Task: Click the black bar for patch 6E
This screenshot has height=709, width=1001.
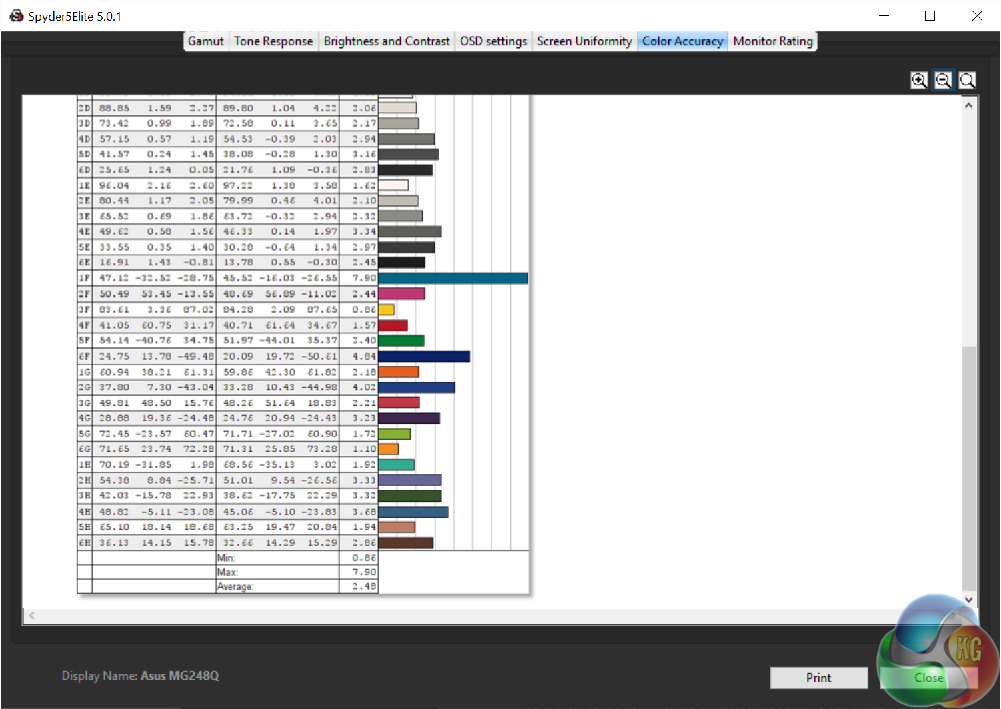Action: (402, 262)
